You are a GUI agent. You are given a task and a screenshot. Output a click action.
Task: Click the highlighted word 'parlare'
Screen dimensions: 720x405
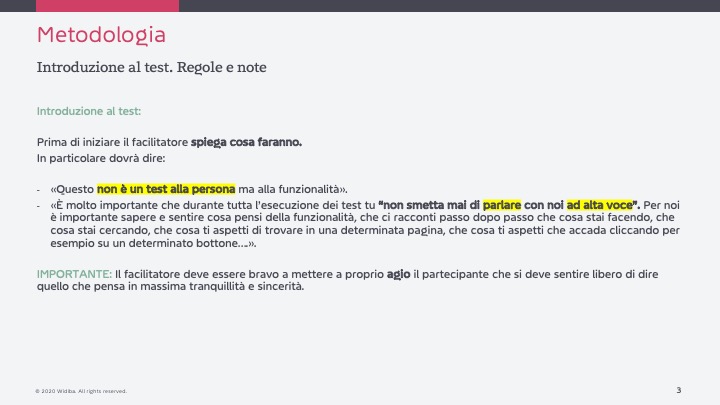click(x=502, y=205)
